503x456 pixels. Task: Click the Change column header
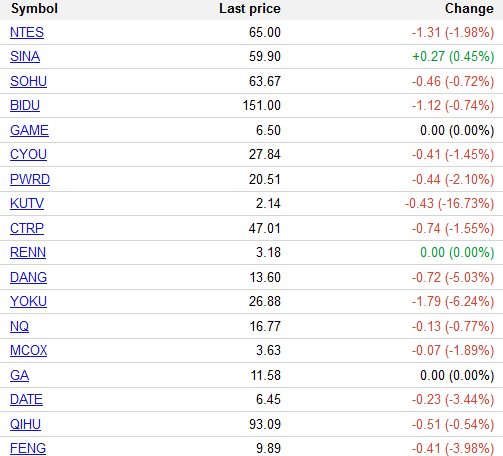tap(469, 9)
